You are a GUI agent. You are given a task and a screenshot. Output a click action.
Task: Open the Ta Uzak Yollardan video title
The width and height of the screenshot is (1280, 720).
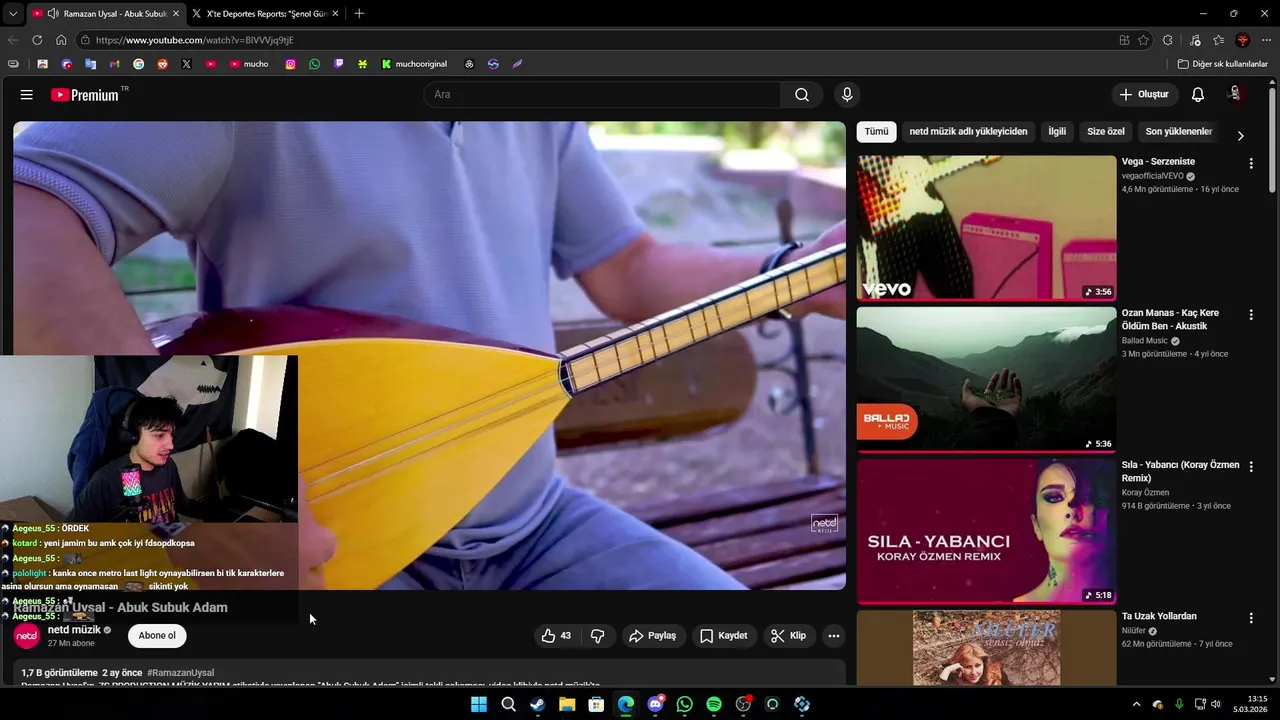(1159, 616)
